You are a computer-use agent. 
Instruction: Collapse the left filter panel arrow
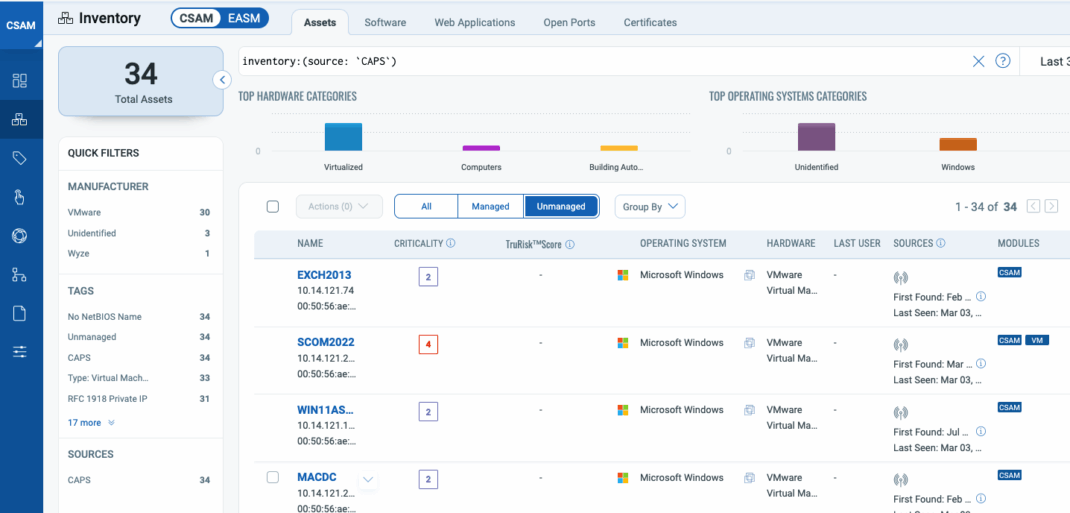222,80
